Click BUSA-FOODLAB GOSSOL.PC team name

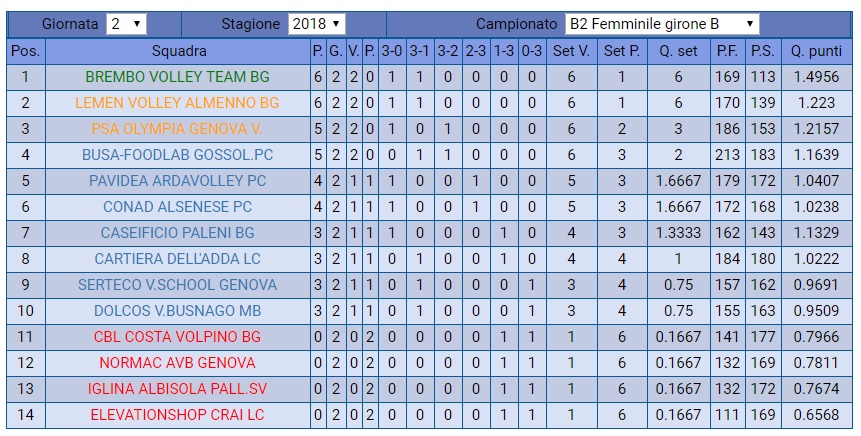pos(177,155)
